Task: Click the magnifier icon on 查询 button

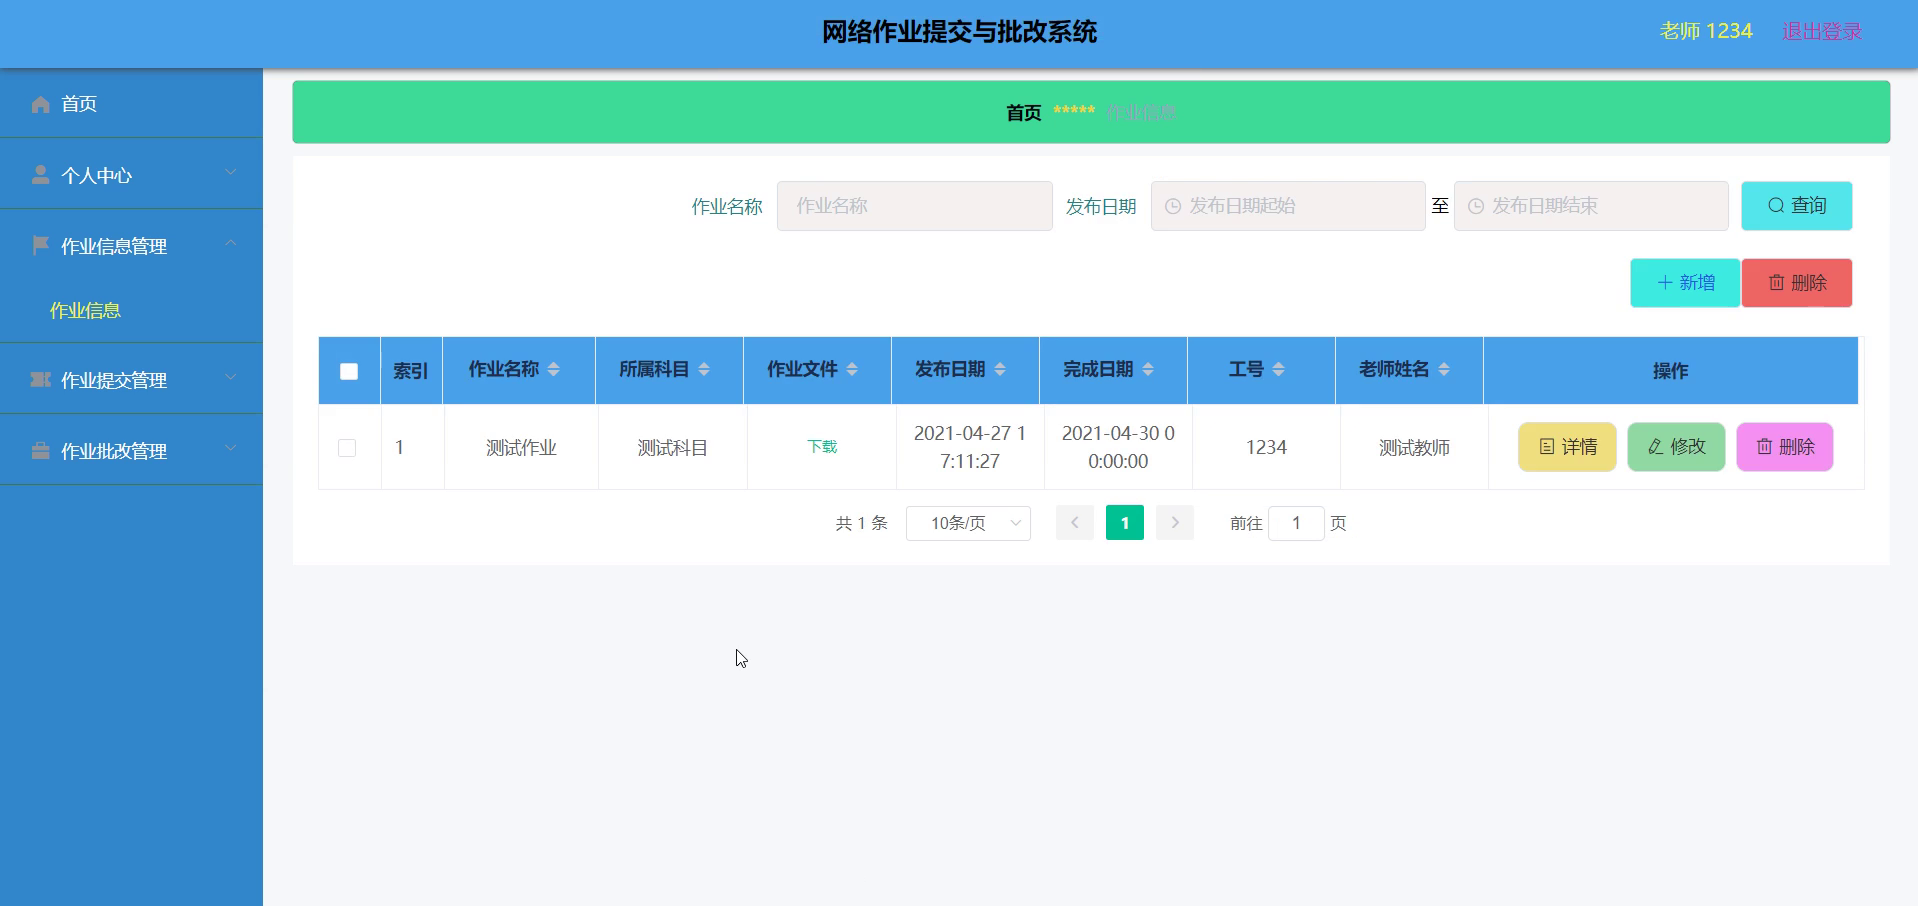Action: tap(1776, 205)
